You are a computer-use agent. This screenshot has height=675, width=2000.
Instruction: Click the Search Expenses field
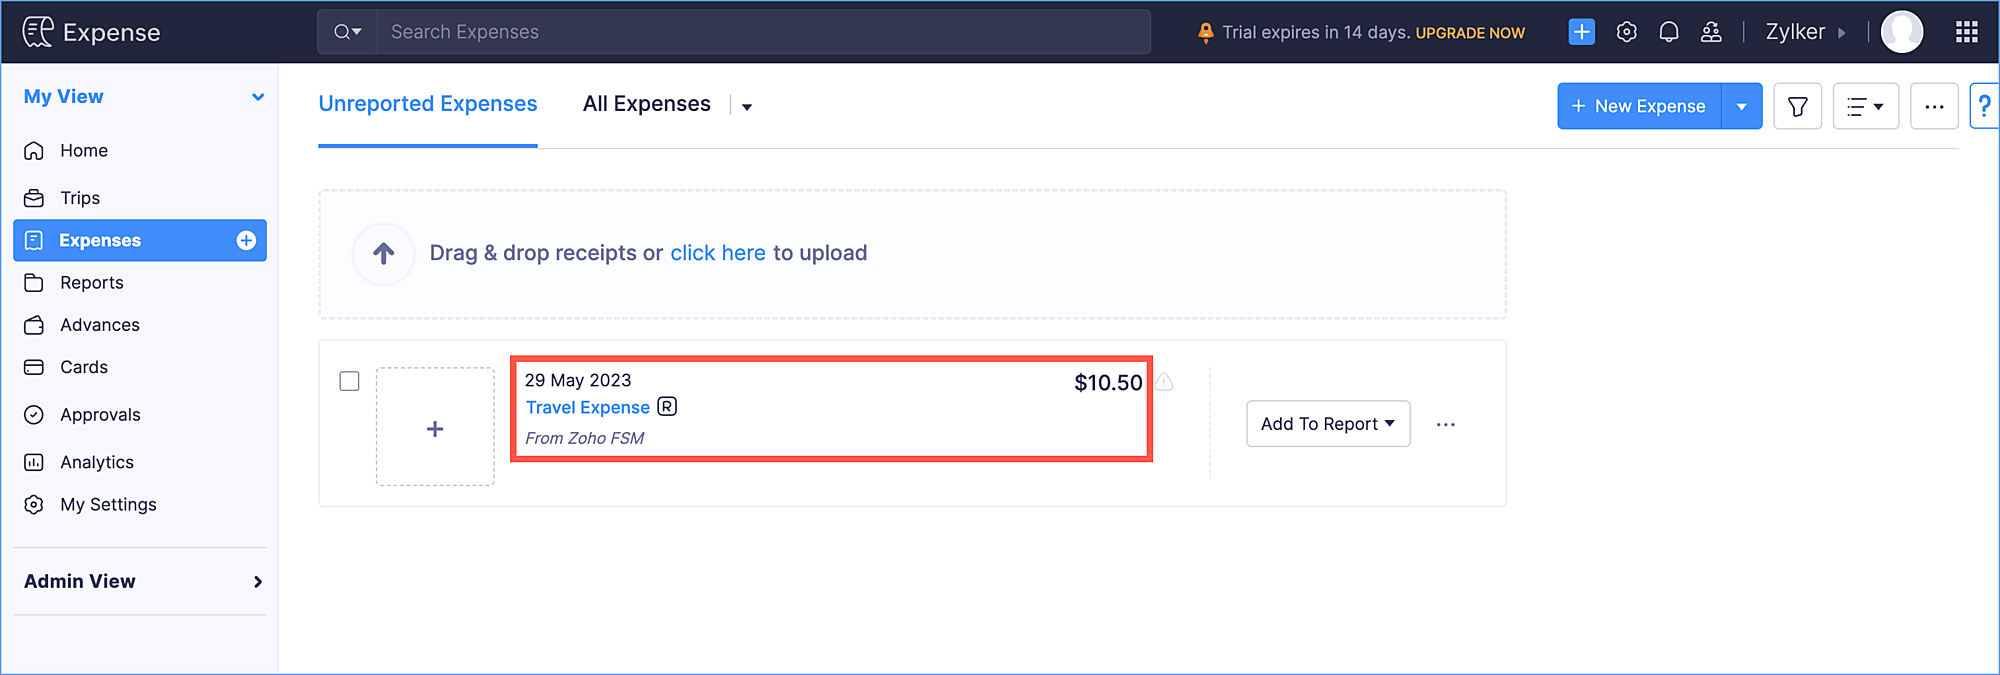[x=762, y=32]
